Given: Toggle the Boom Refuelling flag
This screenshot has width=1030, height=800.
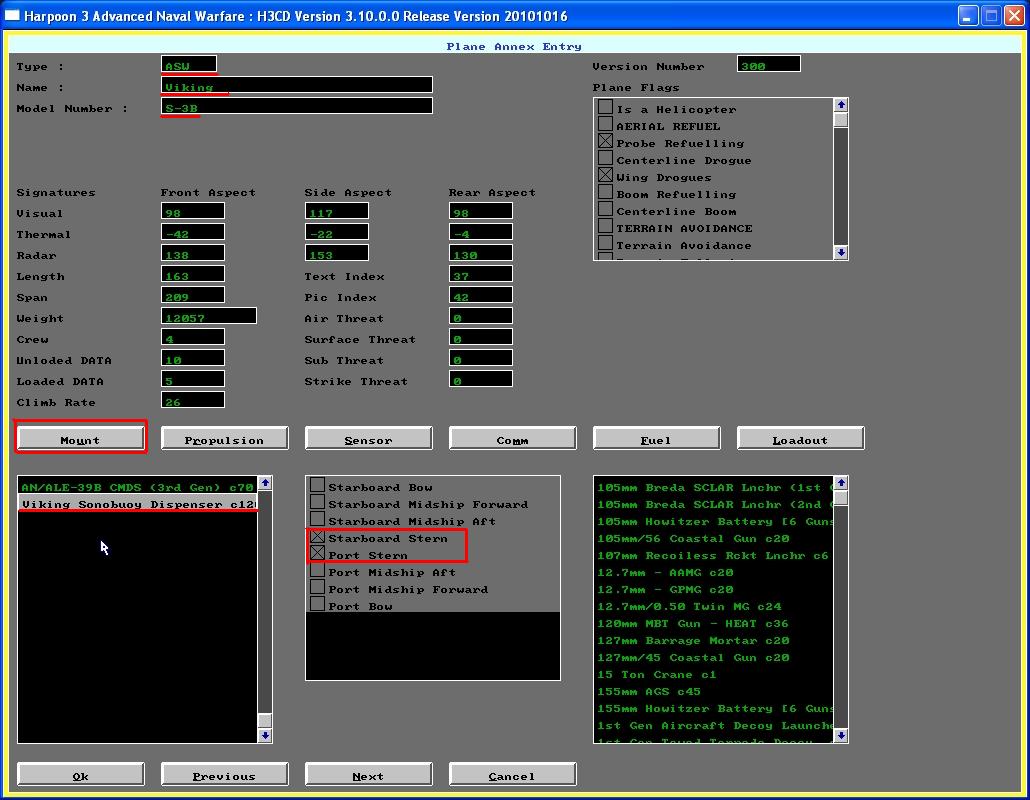Looking at the screenshot, I should point(605,192).
